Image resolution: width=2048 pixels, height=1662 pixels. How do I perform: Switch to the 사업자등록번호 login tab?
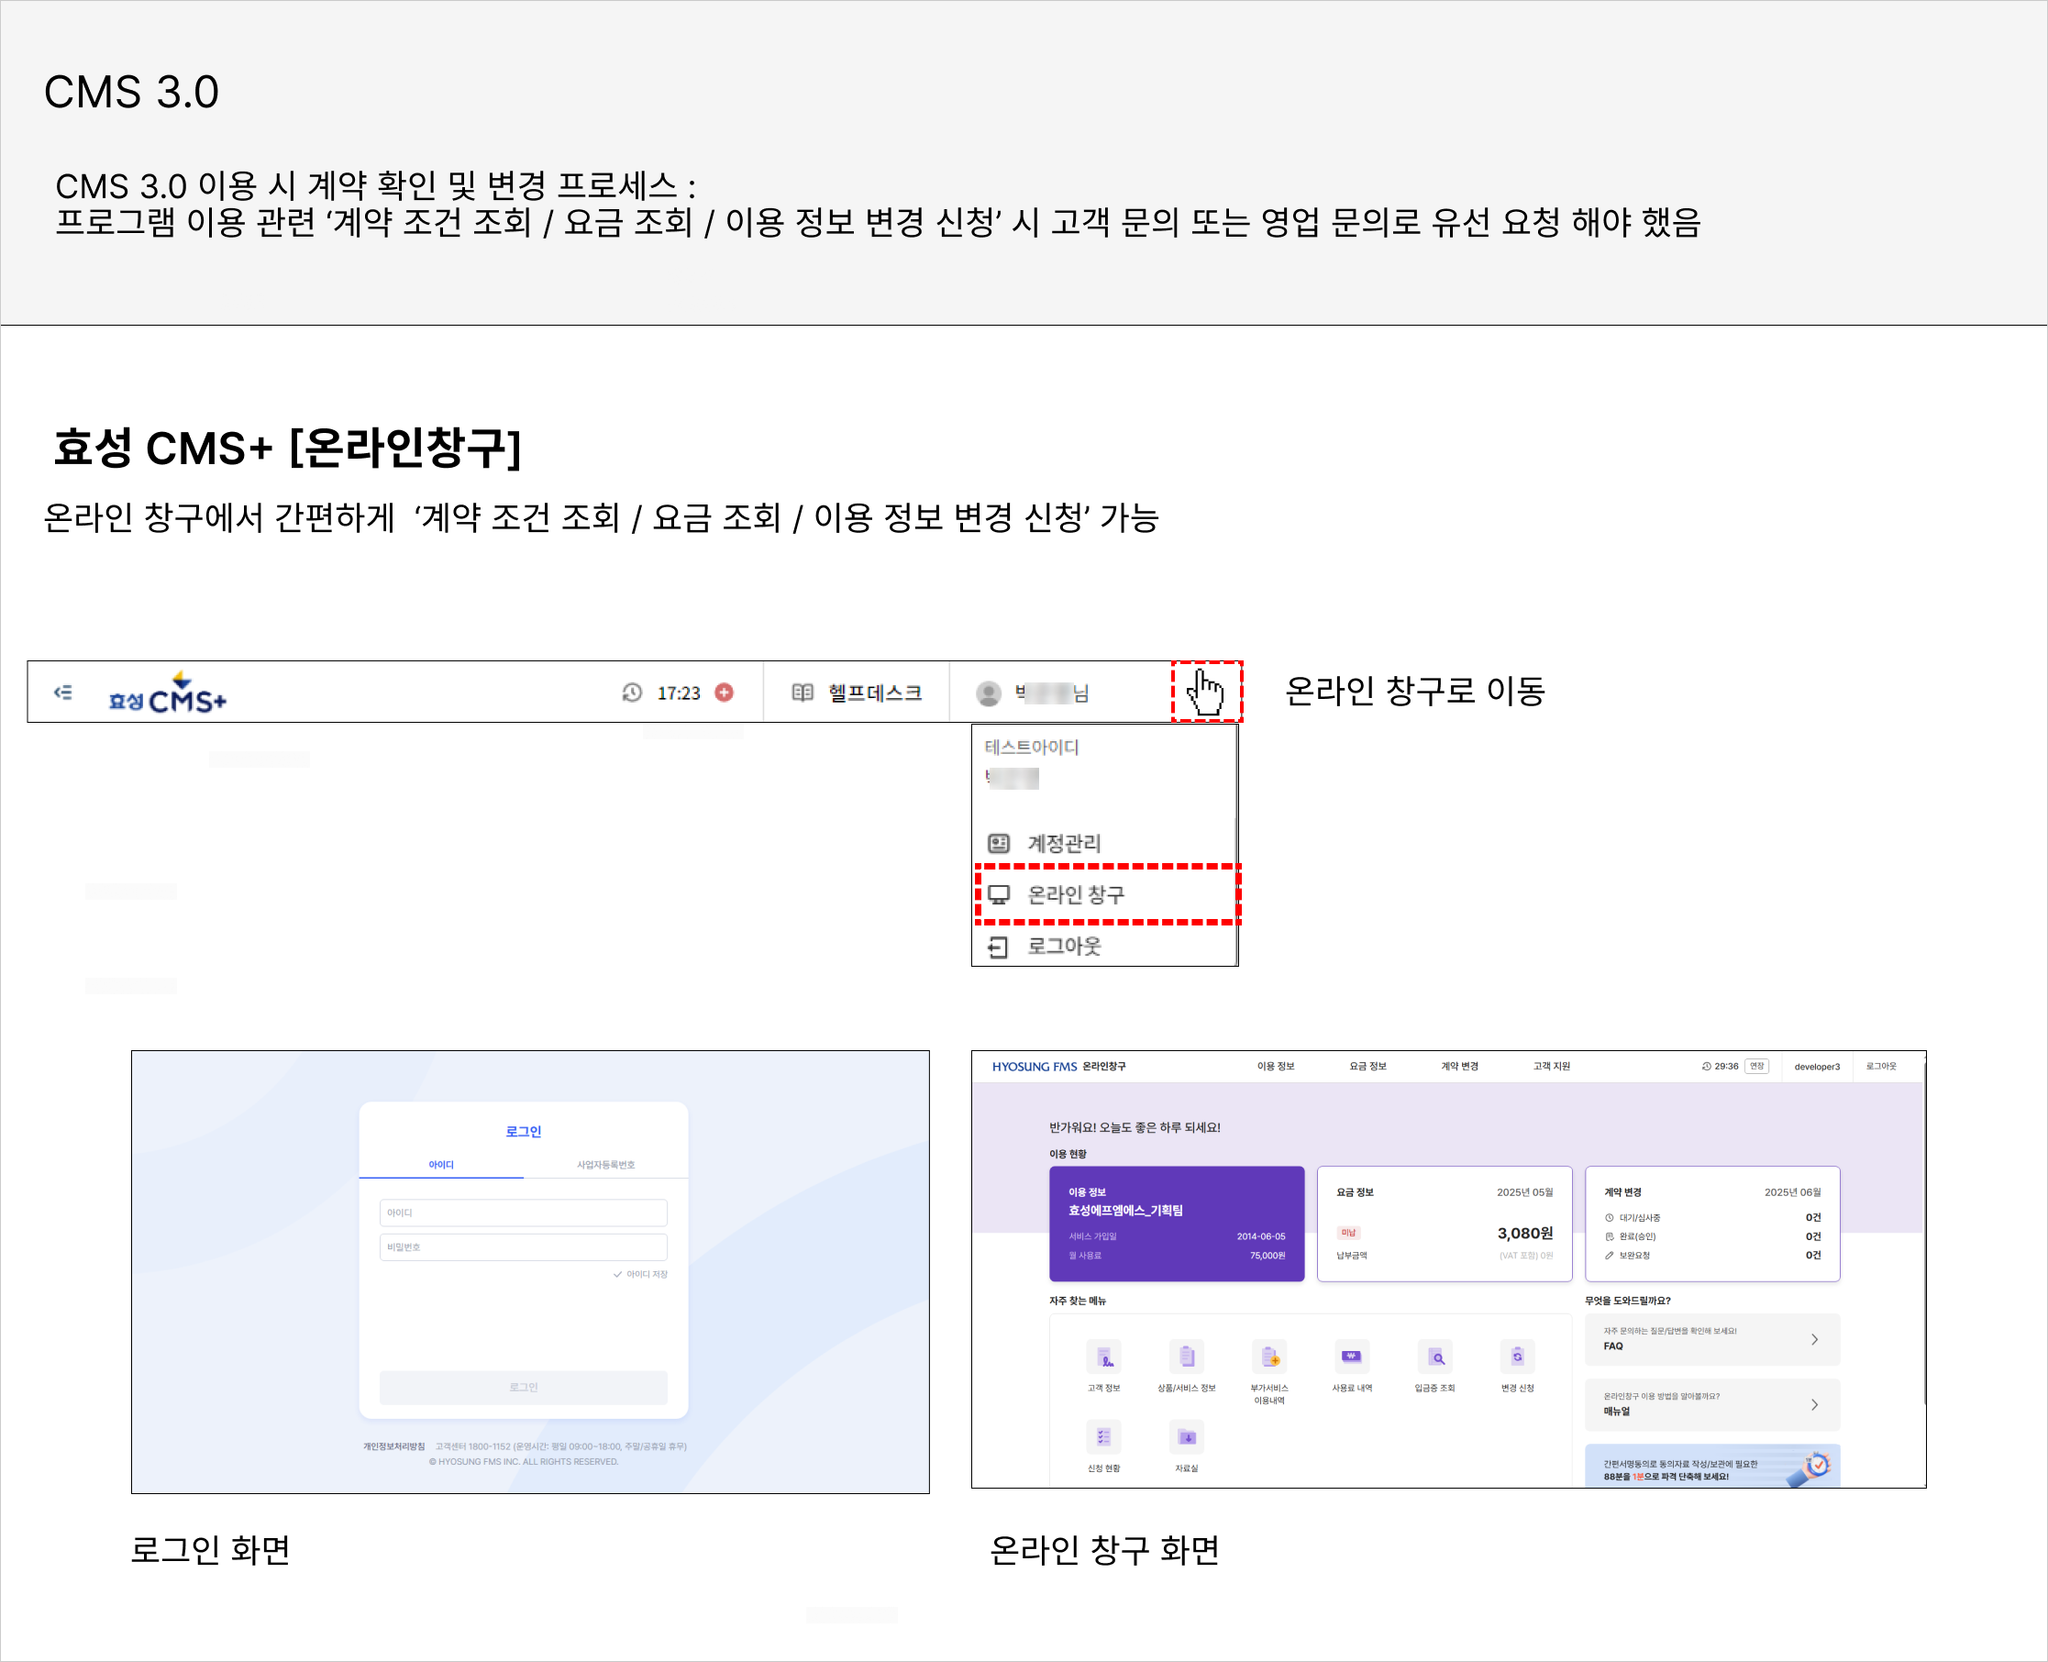click(606, 1165)
